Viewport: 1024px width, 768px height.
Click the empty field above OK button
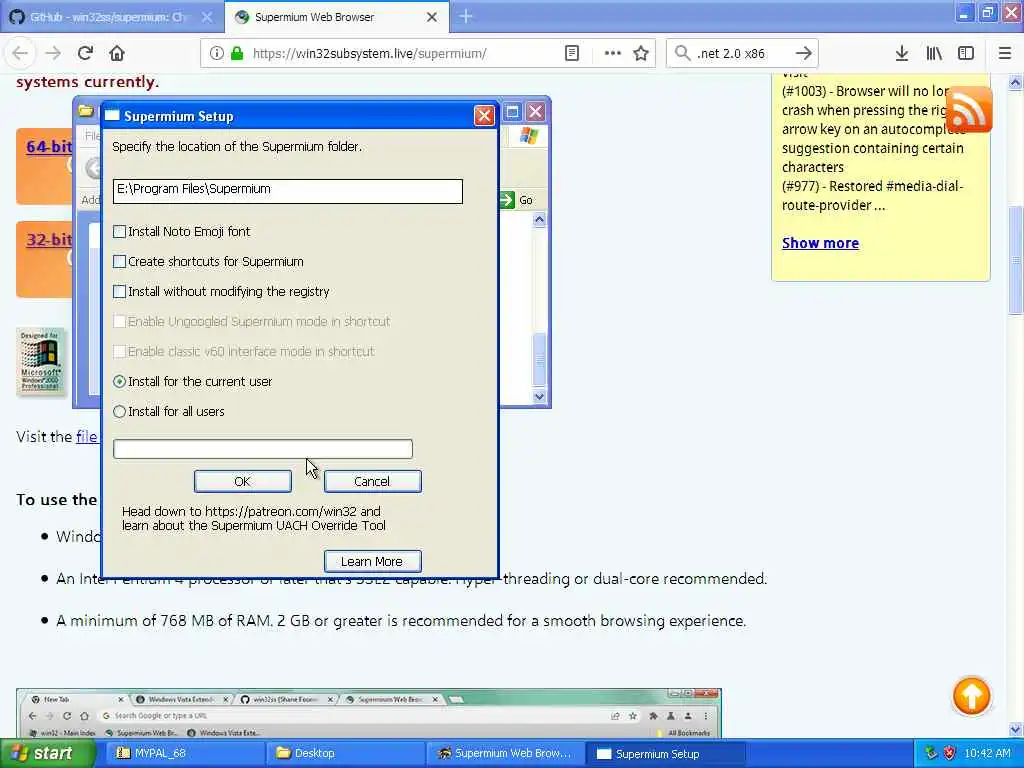(263, 449)
